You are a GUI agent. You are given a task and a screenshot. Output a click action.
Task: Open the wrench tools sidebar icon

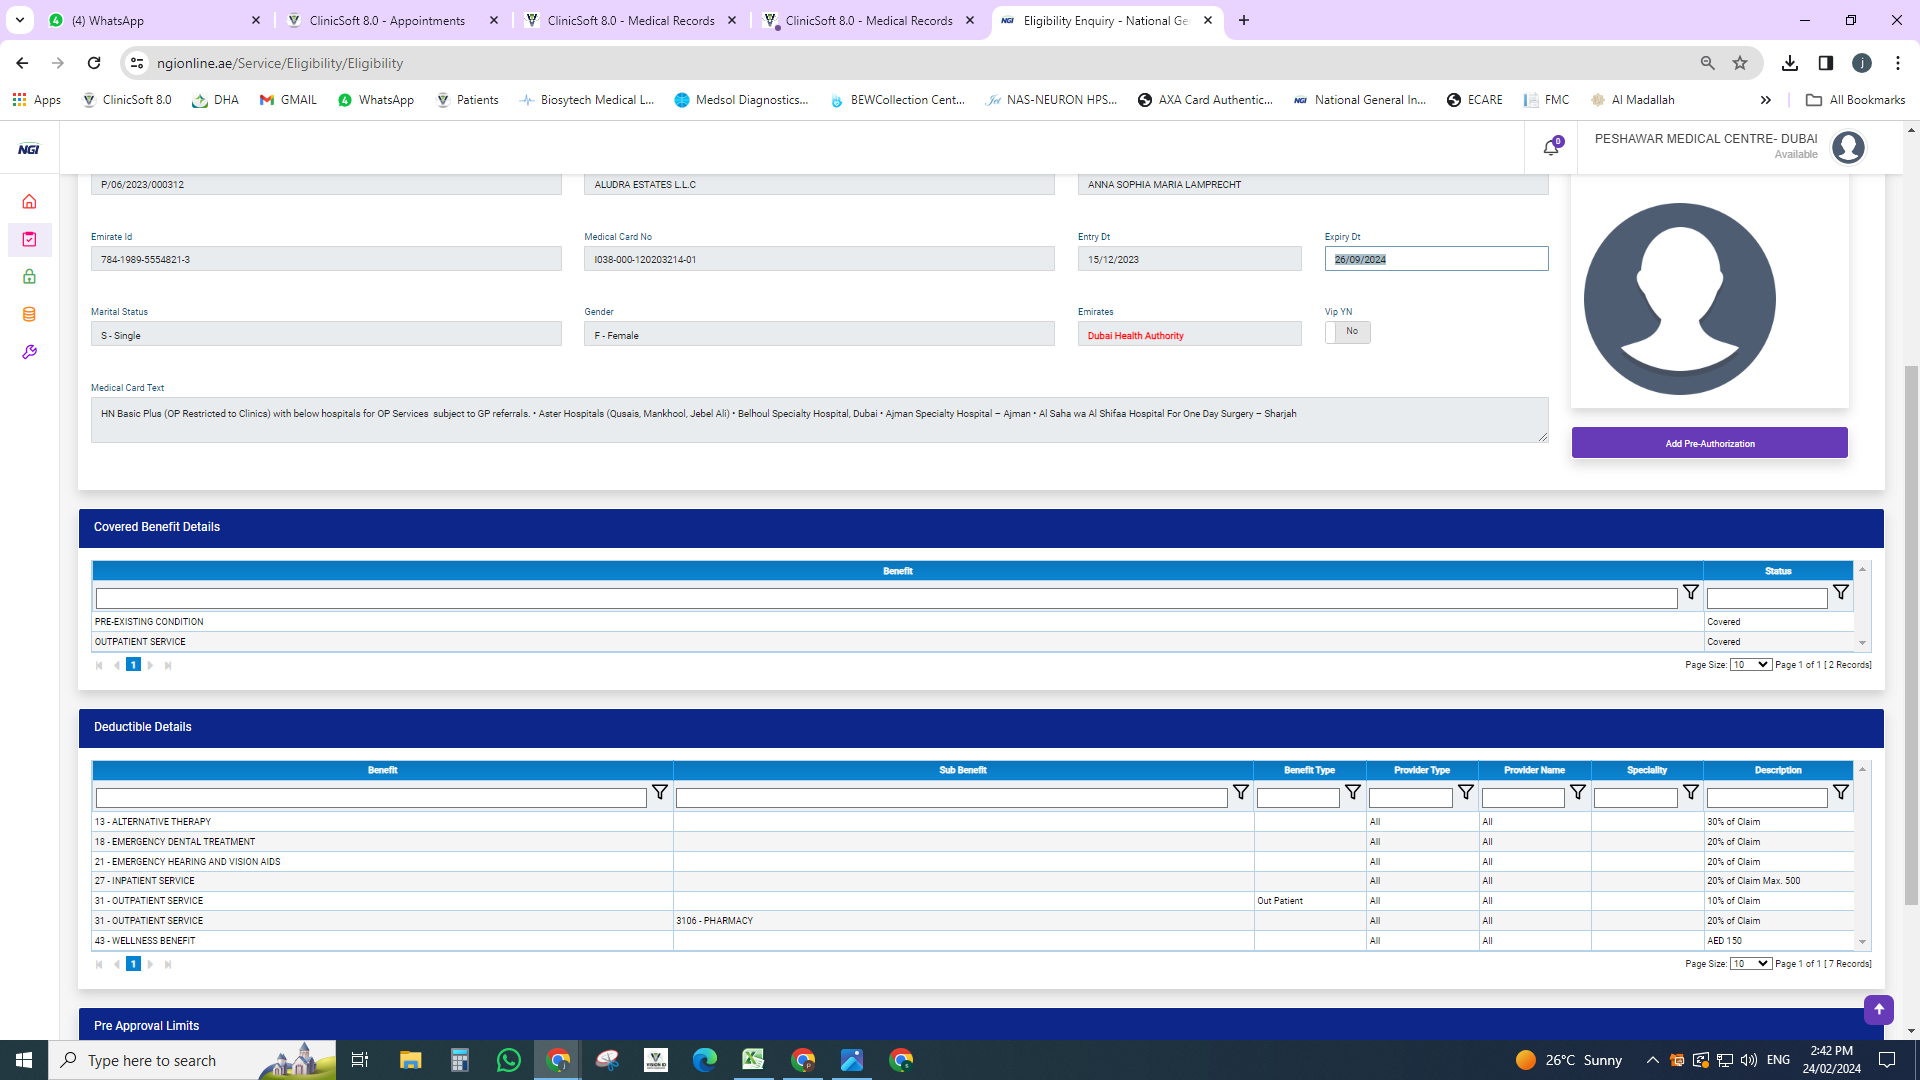tap(29, 352)
